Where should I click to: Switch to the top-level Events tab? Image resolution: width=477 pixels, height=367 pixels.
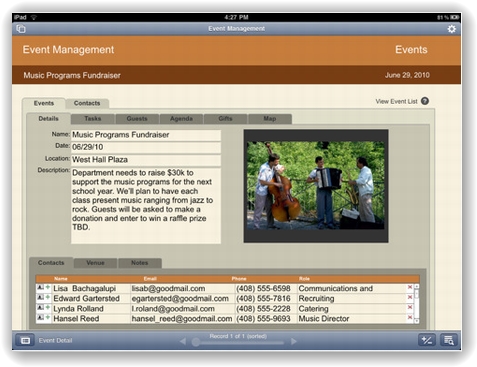point(44,103)
